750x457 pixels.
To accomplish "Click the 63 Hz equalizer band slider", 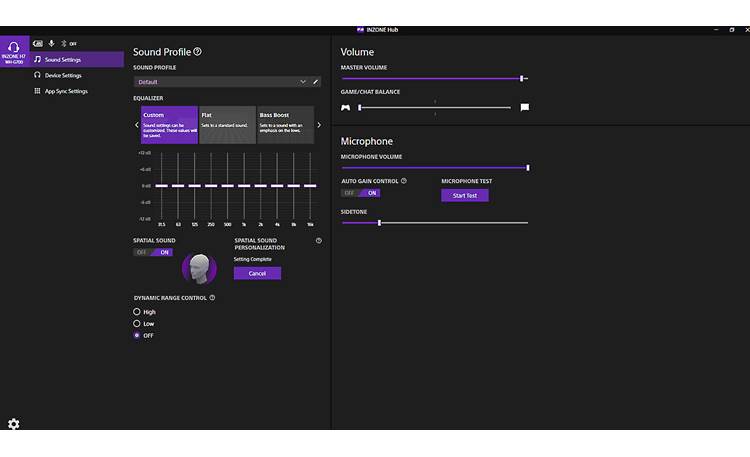I will coord(178,186).
